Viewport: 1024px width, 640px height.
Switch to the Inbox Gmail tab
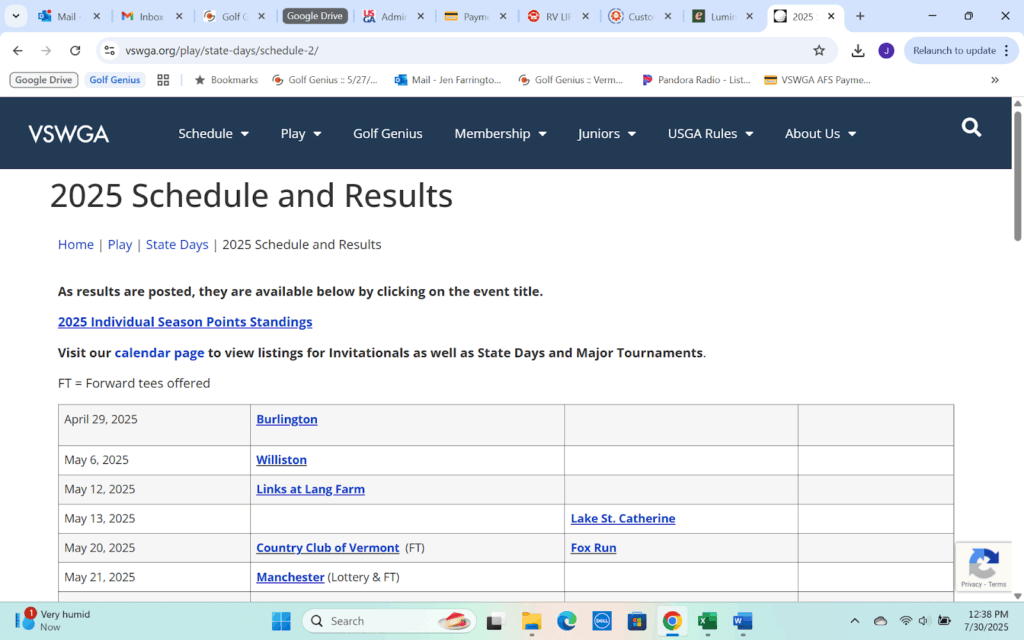pos(150,17)
